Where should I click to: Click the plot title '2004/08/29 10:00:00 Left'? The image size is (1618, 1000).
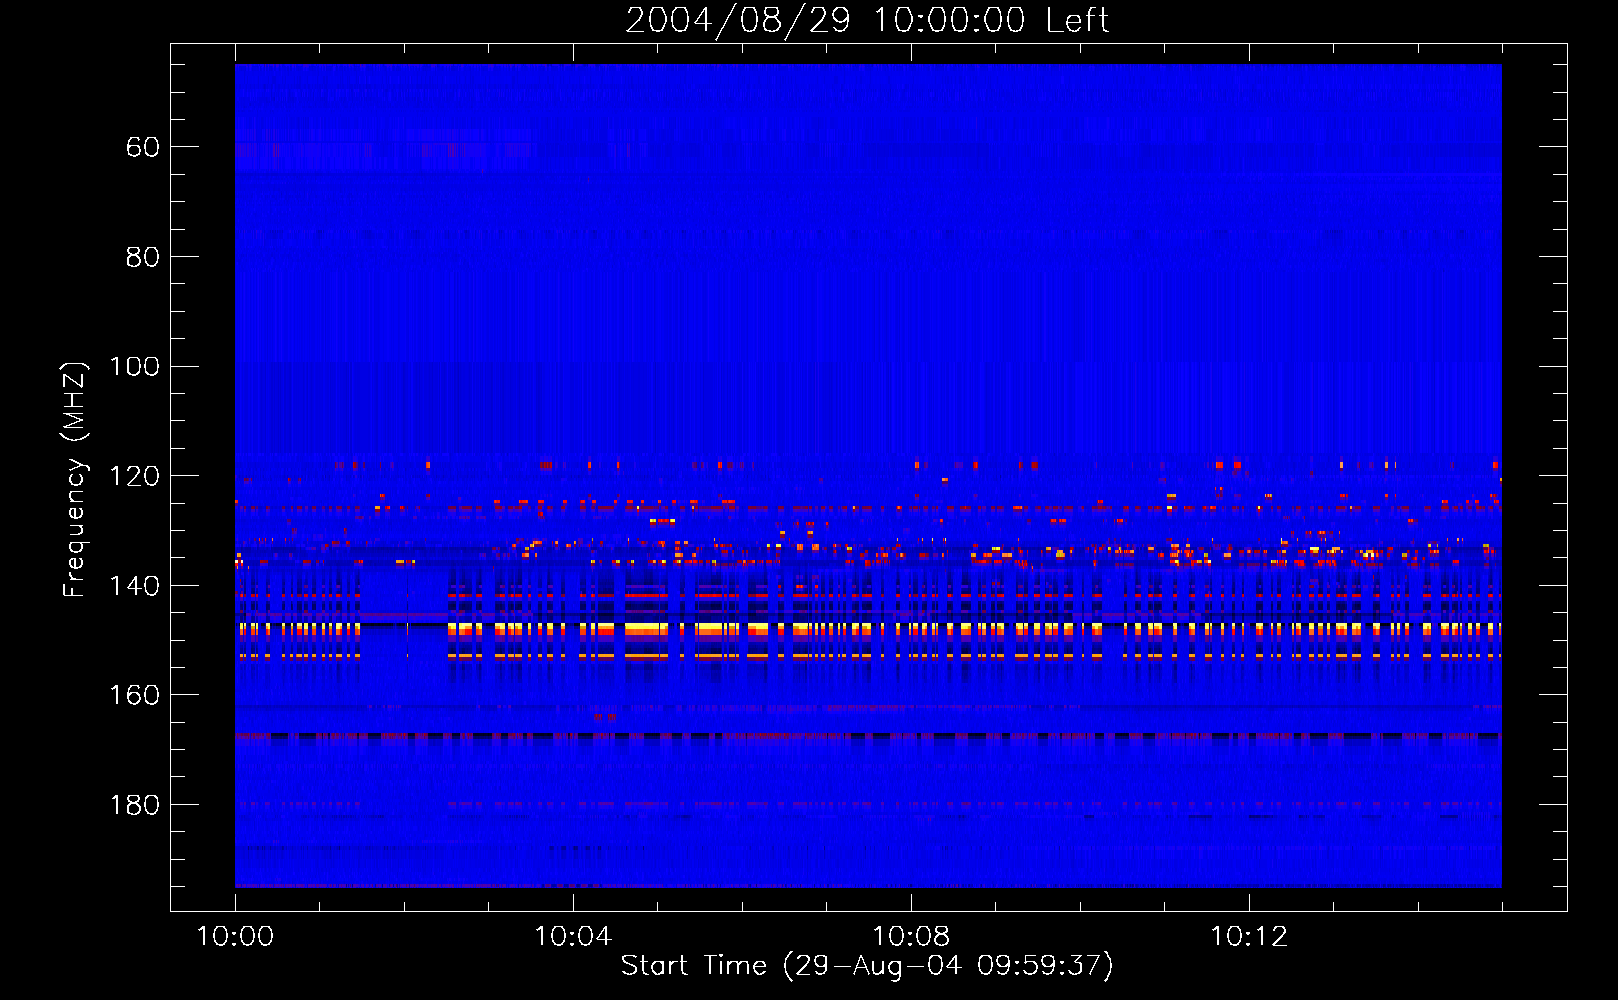[867, 20]
